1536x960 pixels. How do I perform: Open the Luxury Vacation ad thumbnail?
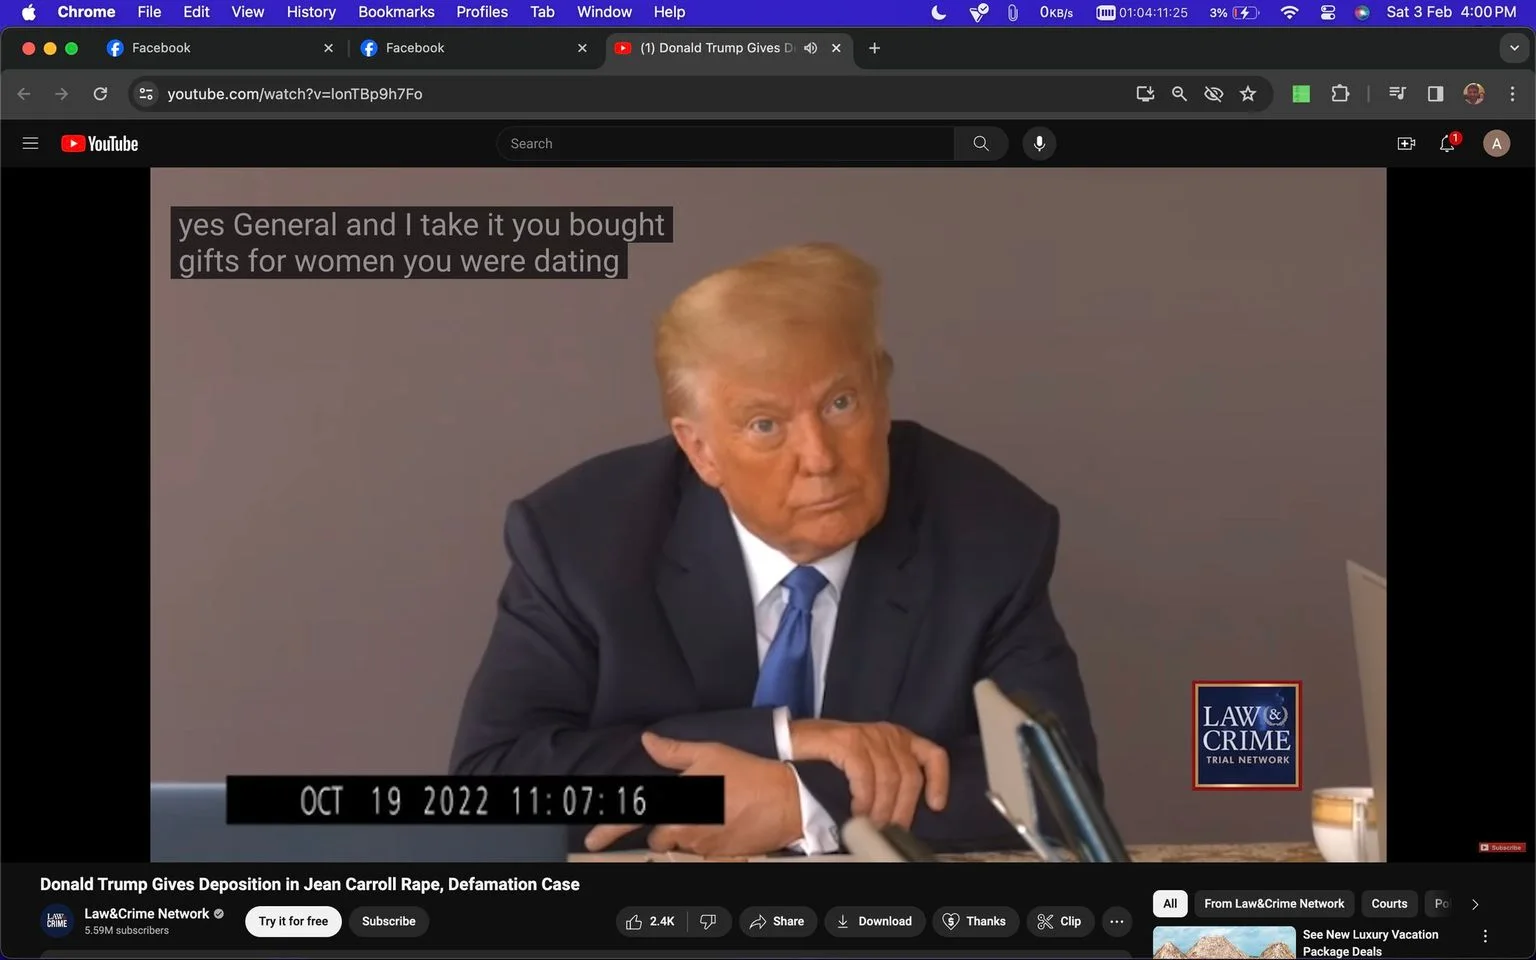click(x=1224, y=943)
